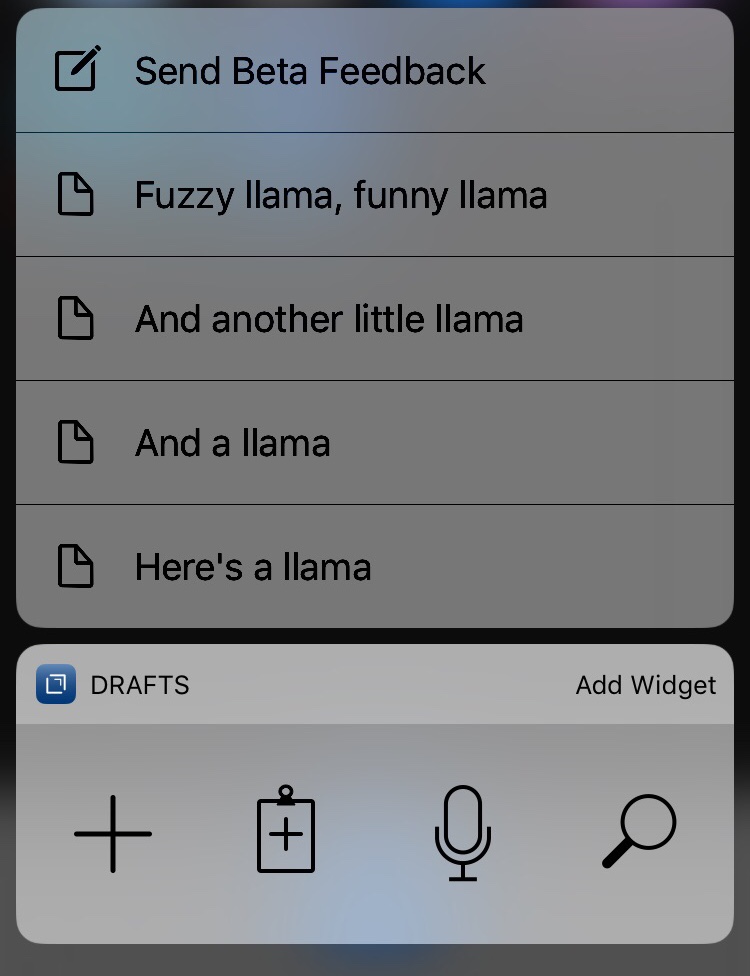Image resolution: width=750 pixels, height=976 pixels.
Task: Choose the 'And a llama' draft title
Action: pyautogui.click(x=233, y=443)
